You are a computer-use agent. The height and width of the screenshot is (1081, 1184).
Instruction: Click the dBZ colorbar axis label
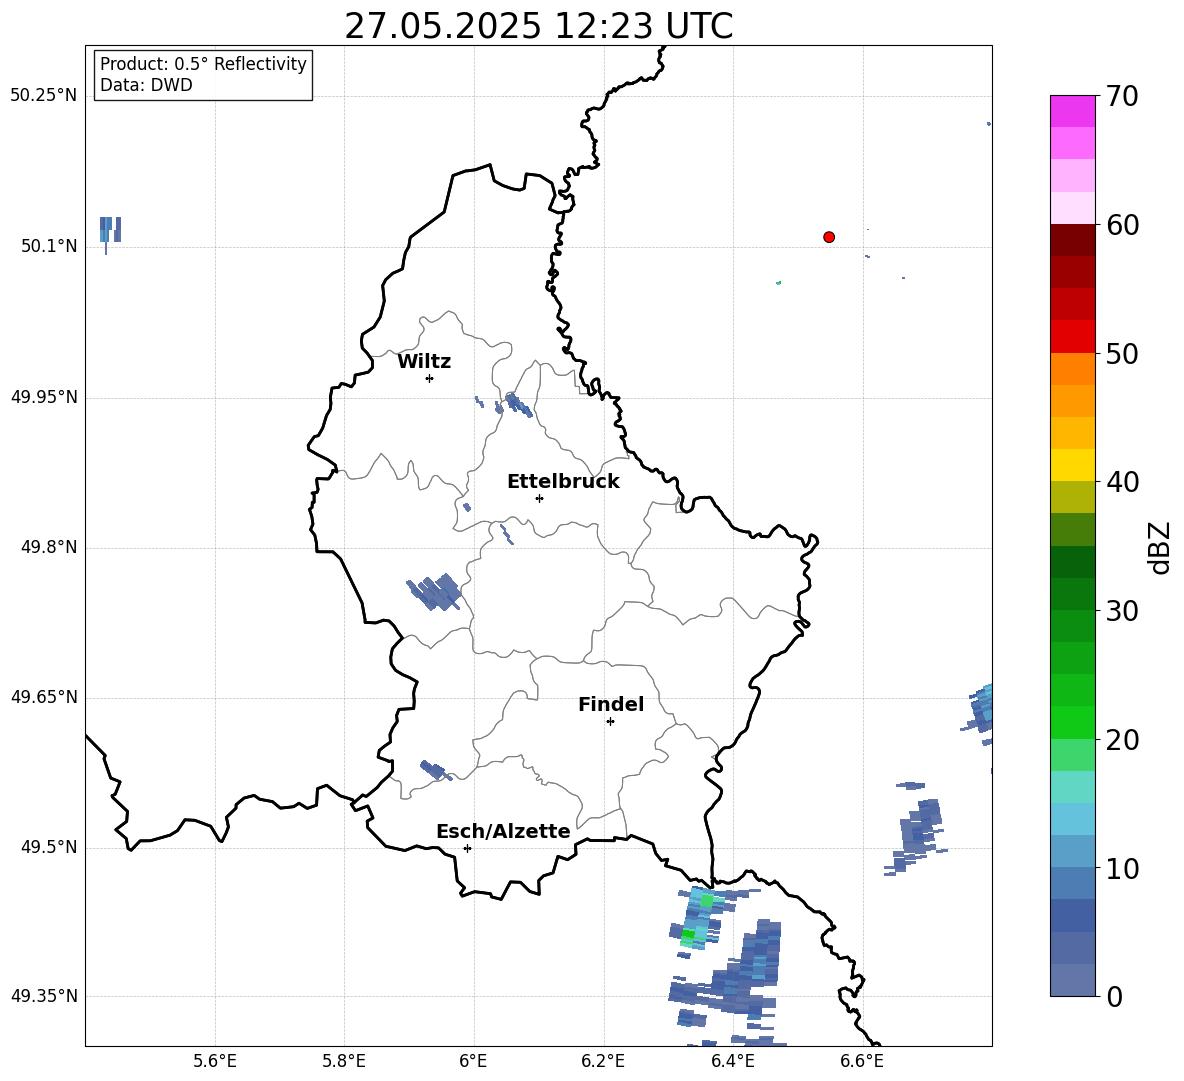point(1160,548)
